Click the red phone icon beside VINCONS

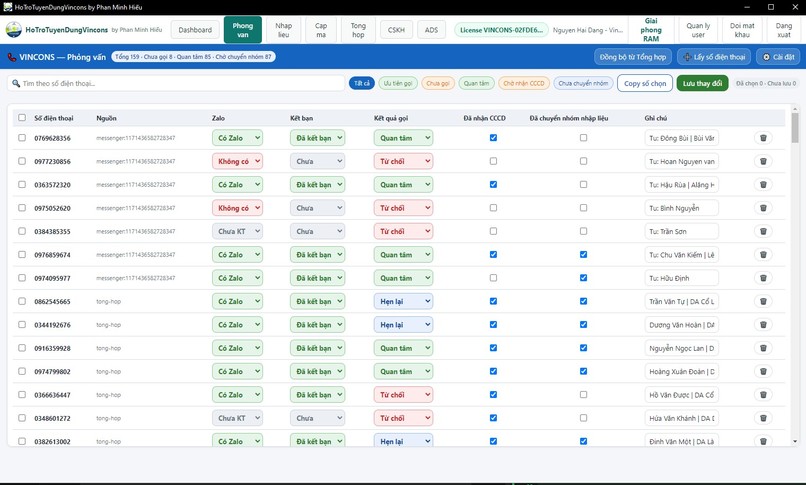coord(11,57)
